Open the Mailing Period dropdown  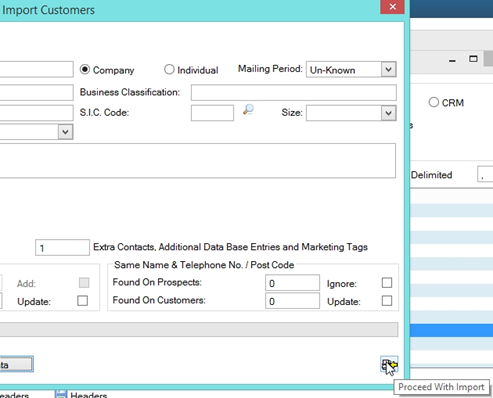click(x=388, y=70)
